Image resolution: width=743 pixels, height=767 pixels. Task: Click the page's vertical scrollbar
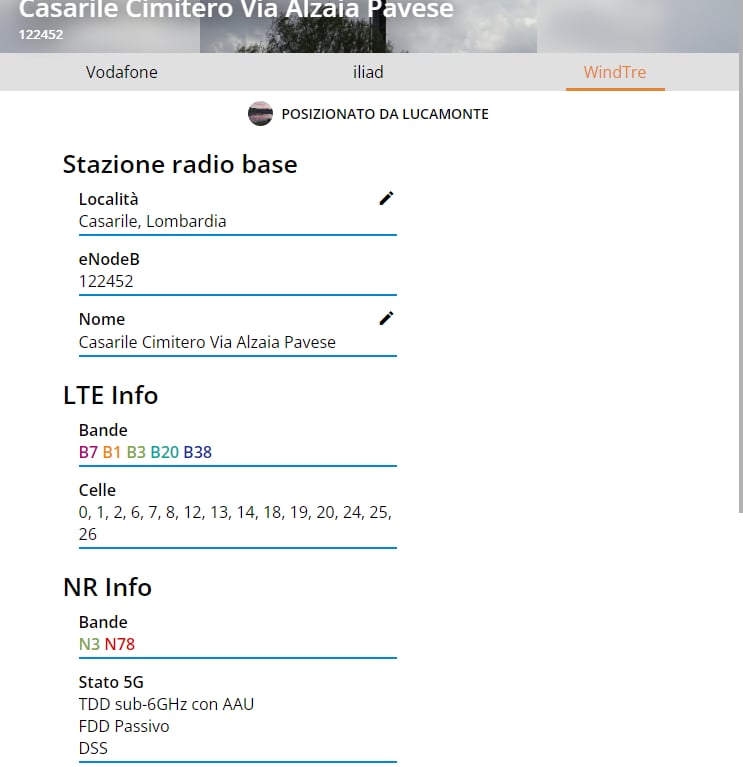click(741, 256)
